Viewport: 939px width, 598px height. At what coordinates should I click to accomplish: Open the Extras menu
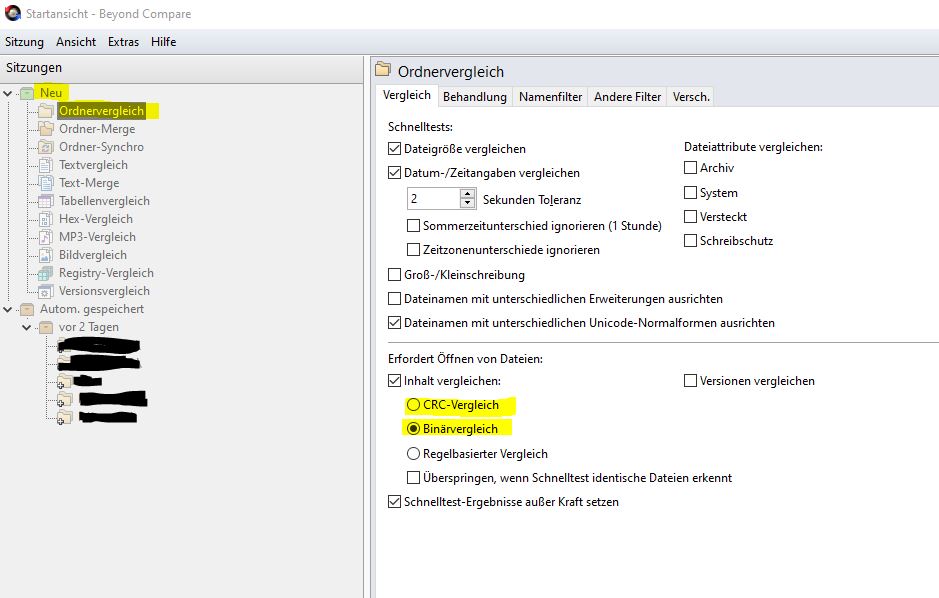[123, 42]
